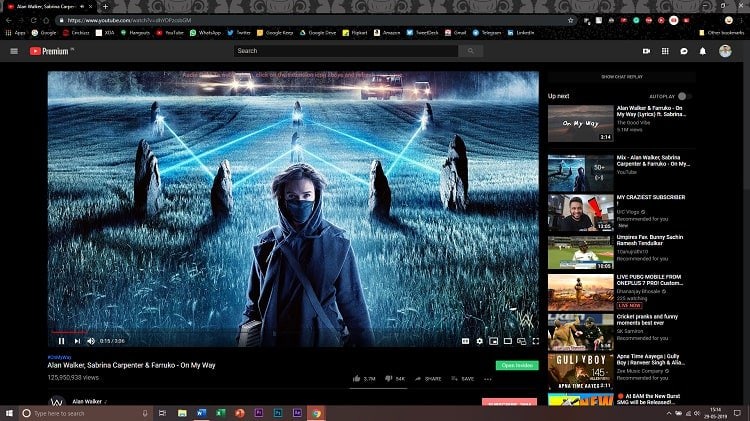
Task: Open the Google Keep bookmark
Action: [275, 33]
